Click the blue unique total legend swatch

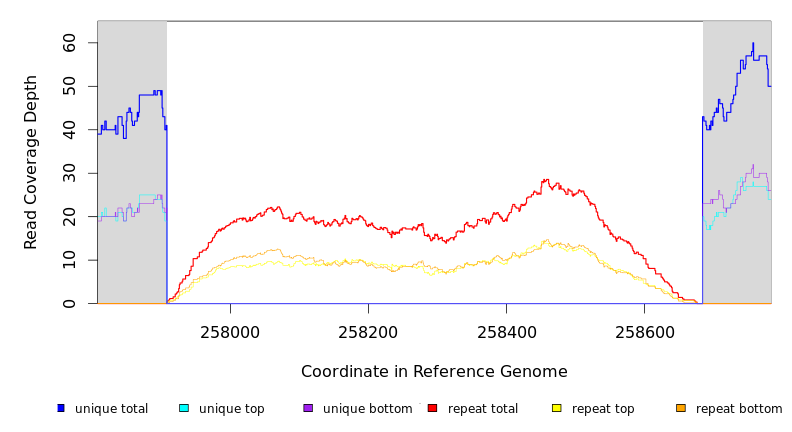[61, 408]
